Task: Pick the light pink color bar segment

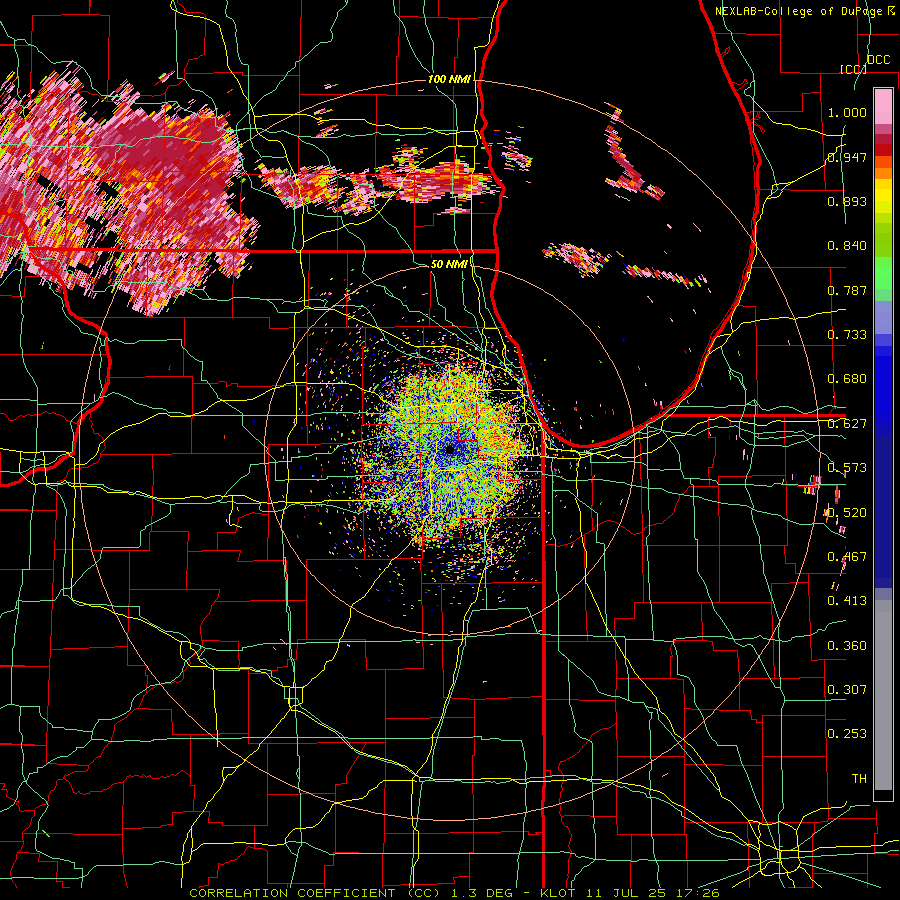Action: [883, 107]
